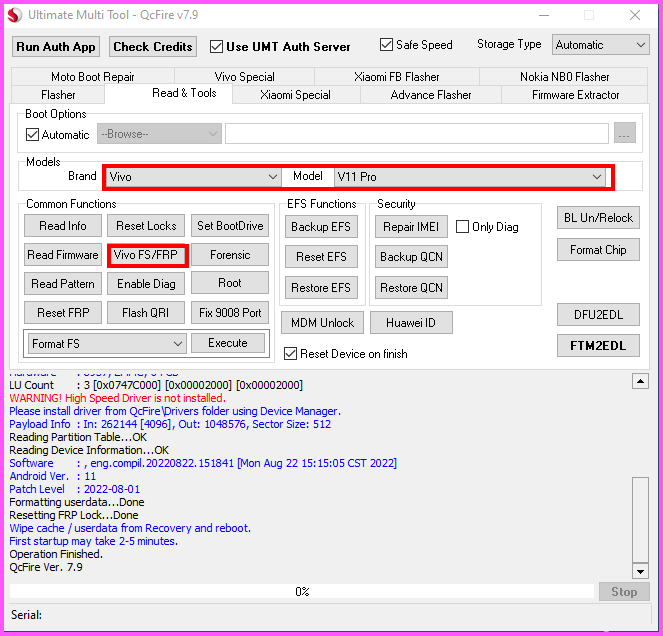Image resolution: width=663 pixels, height=636 pixels.
Task: Click the Repair IMEI button
Action: coord(411,227)
